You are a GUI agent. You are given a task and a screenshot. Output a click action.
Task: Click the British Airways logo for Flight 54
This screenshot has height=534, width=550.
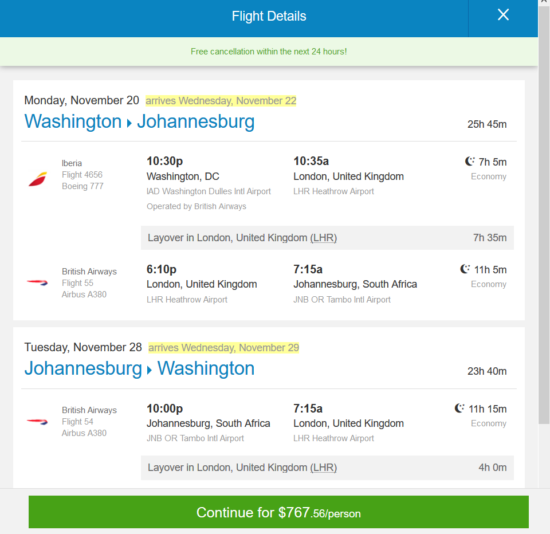[37, 421]
